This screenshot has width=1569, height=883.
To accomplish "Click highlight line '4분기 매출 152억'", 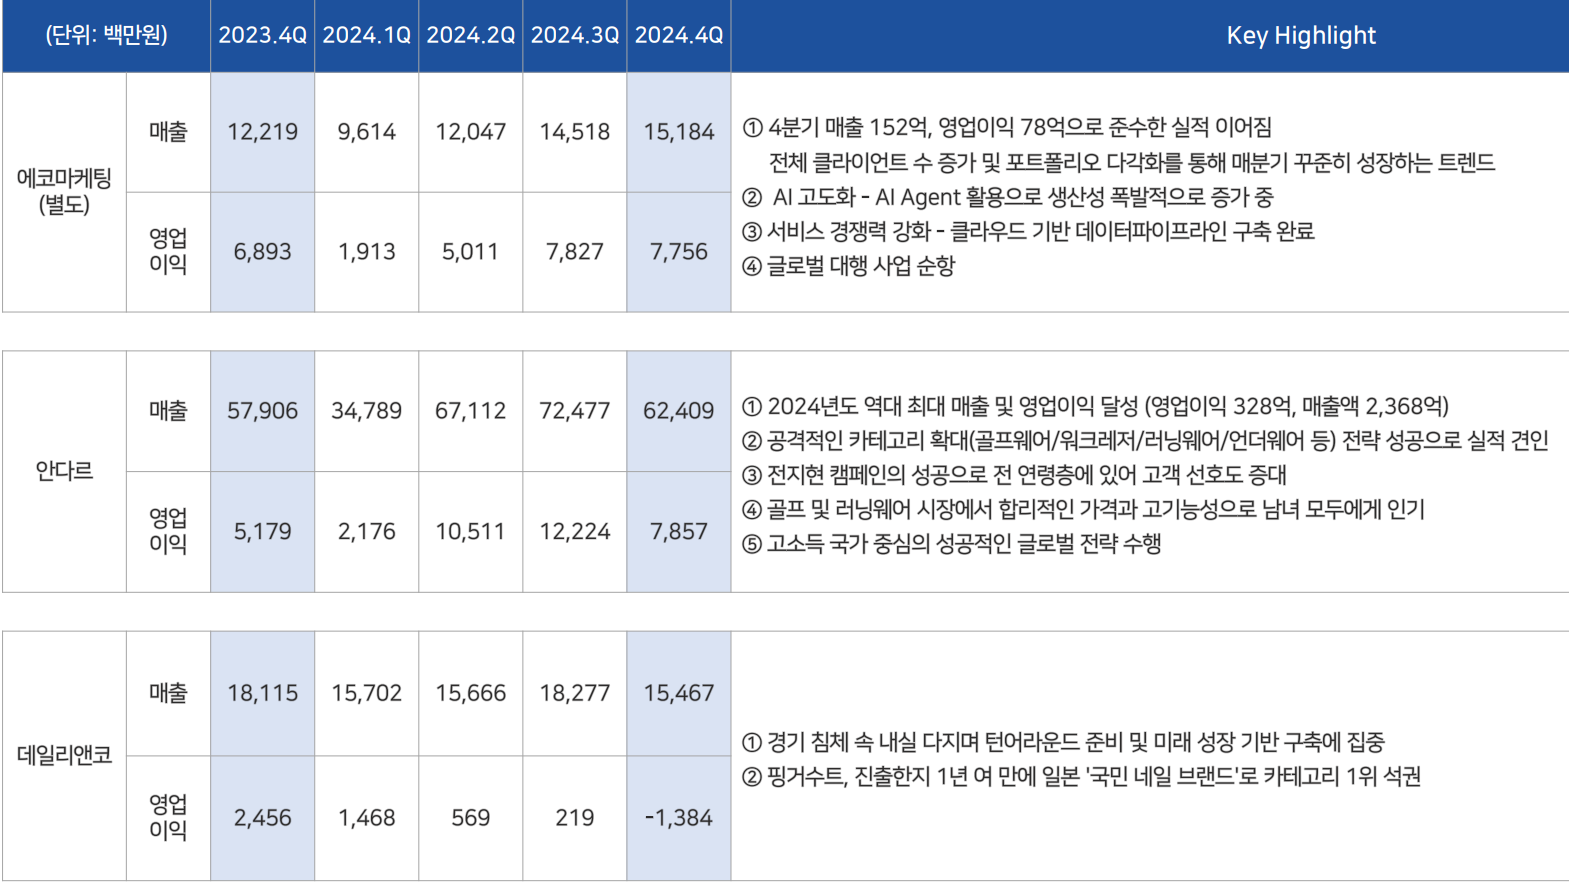I will (x=1007, y=128).
